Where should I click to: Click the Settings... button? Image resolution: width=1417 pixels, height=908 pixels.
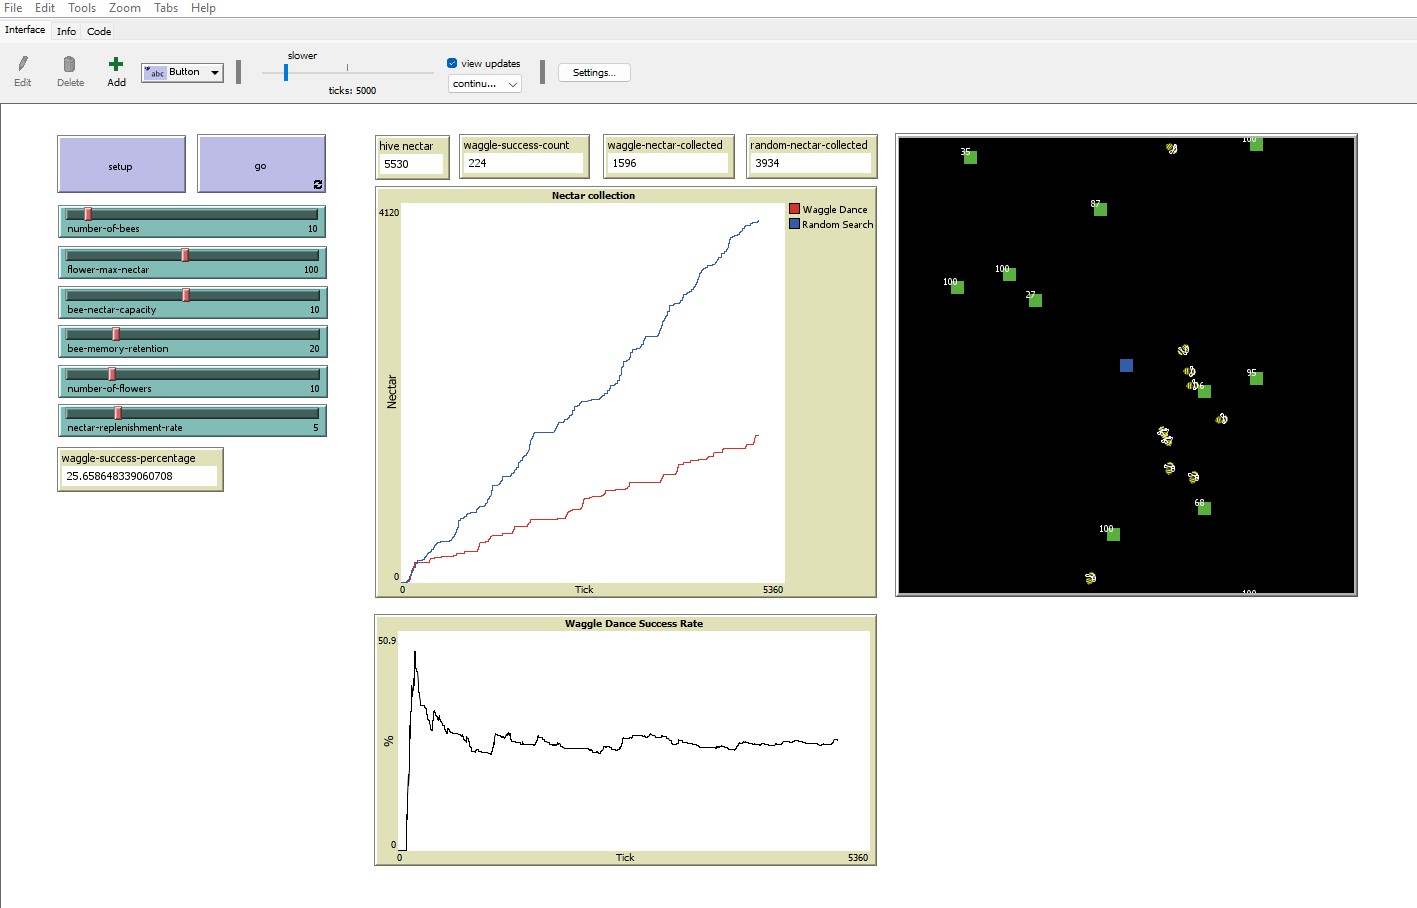[593, 72]
